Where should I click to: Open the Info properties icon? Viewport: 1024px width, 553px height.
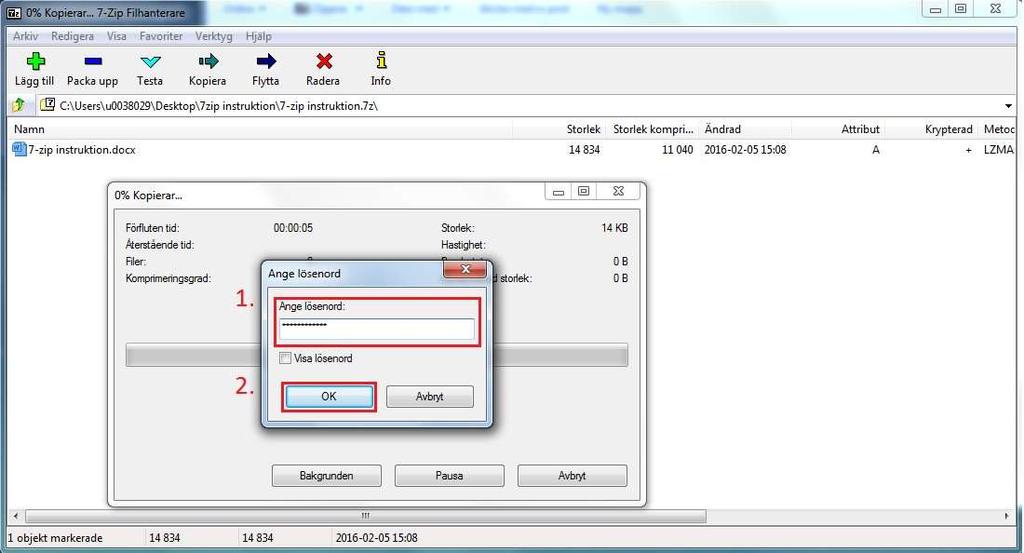(x=381, y=60)
